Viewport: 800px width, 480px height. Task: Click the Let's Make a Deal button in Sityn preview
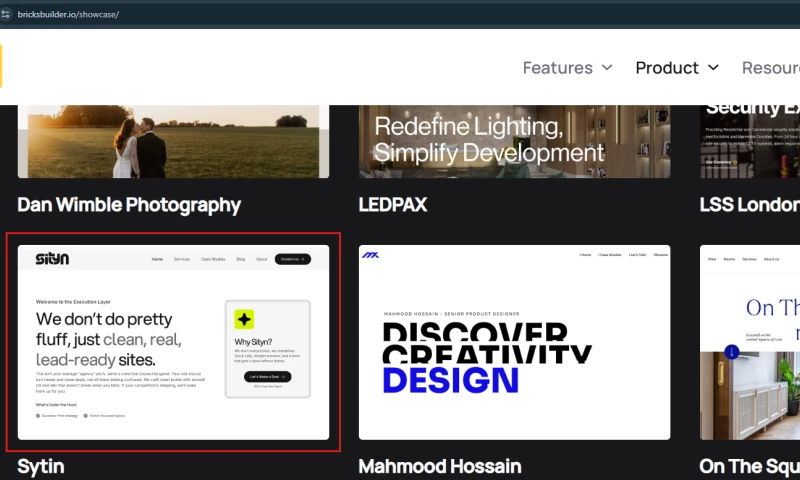click(x=267, y=376)
